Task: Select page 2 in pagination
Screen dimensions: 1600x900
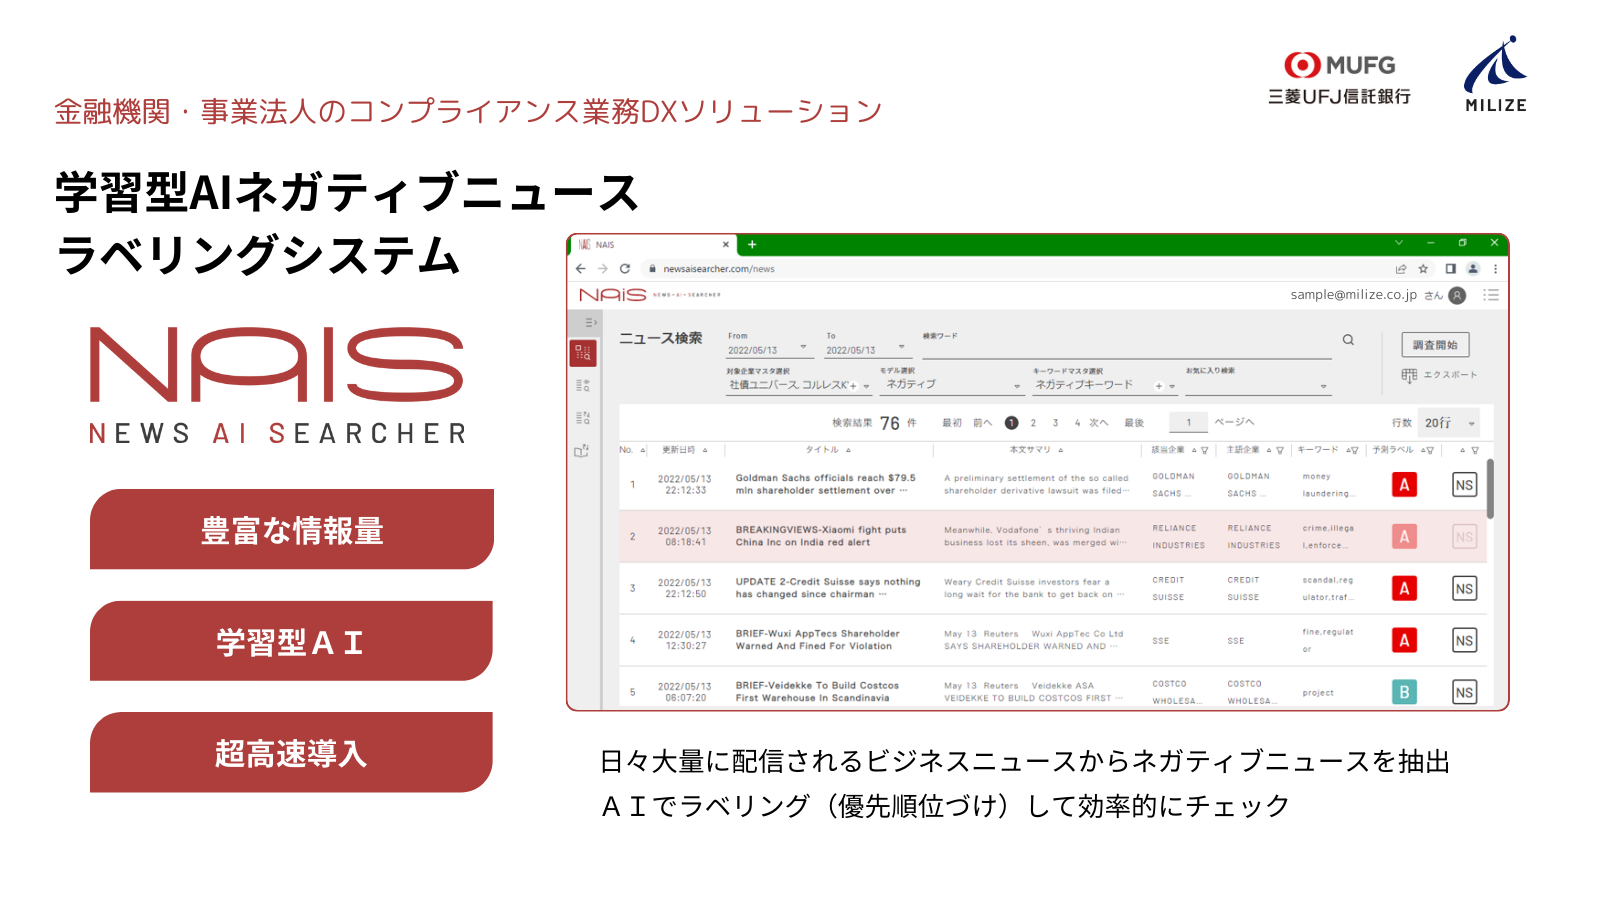Action: [x=1033, y=423]
